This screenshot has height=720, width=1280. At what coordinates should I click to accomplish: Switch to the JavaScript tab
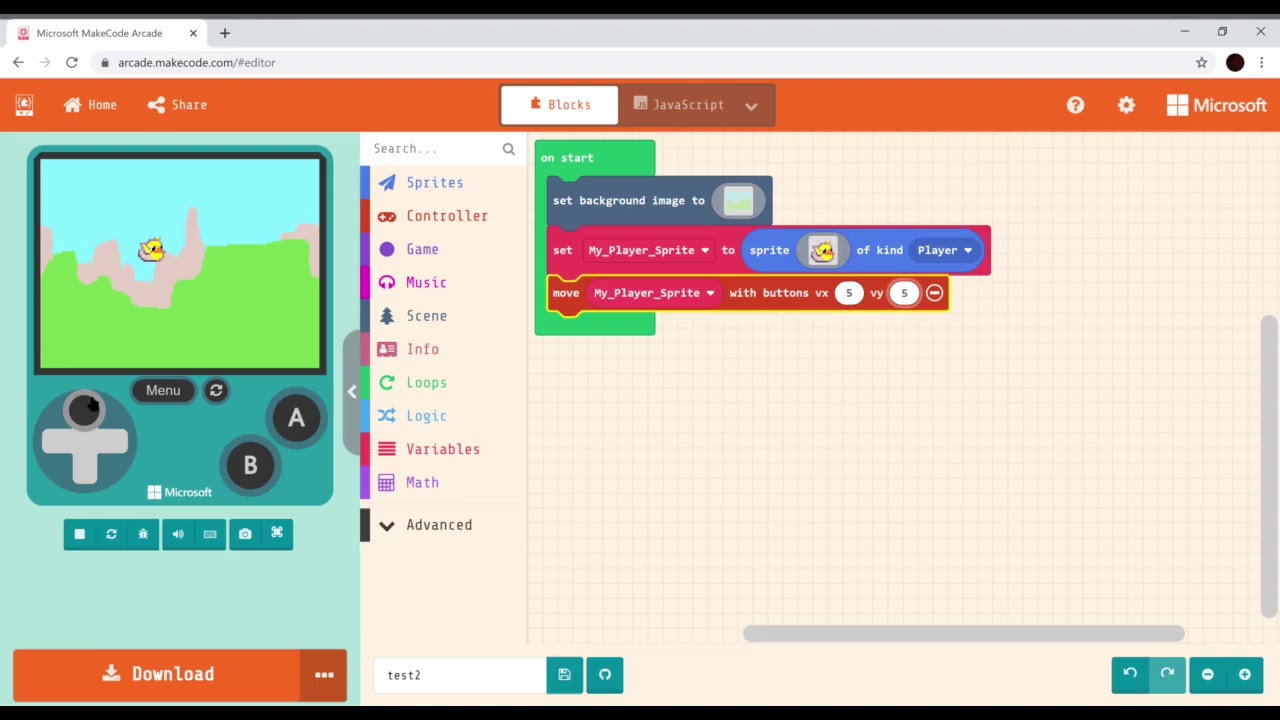[x=679, y=105]
